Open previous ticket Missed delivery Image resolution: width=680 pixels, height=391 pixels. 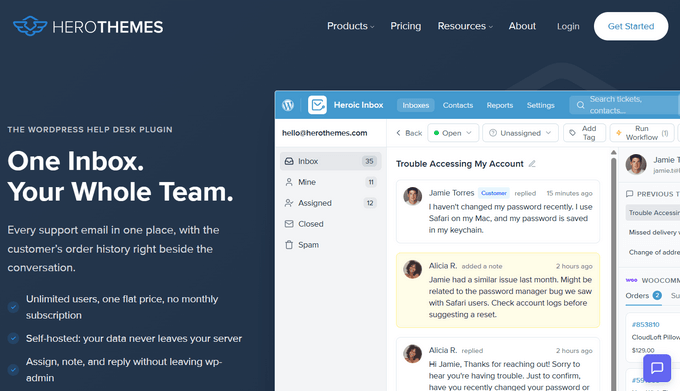pos(654,232)
